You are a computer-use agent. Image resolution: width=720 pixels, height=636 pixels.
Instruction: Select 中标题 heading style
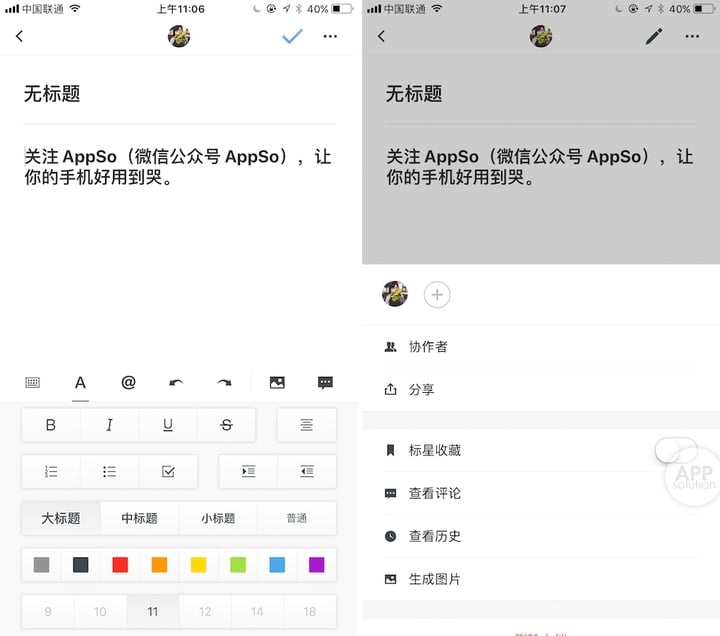click(140, 518)
